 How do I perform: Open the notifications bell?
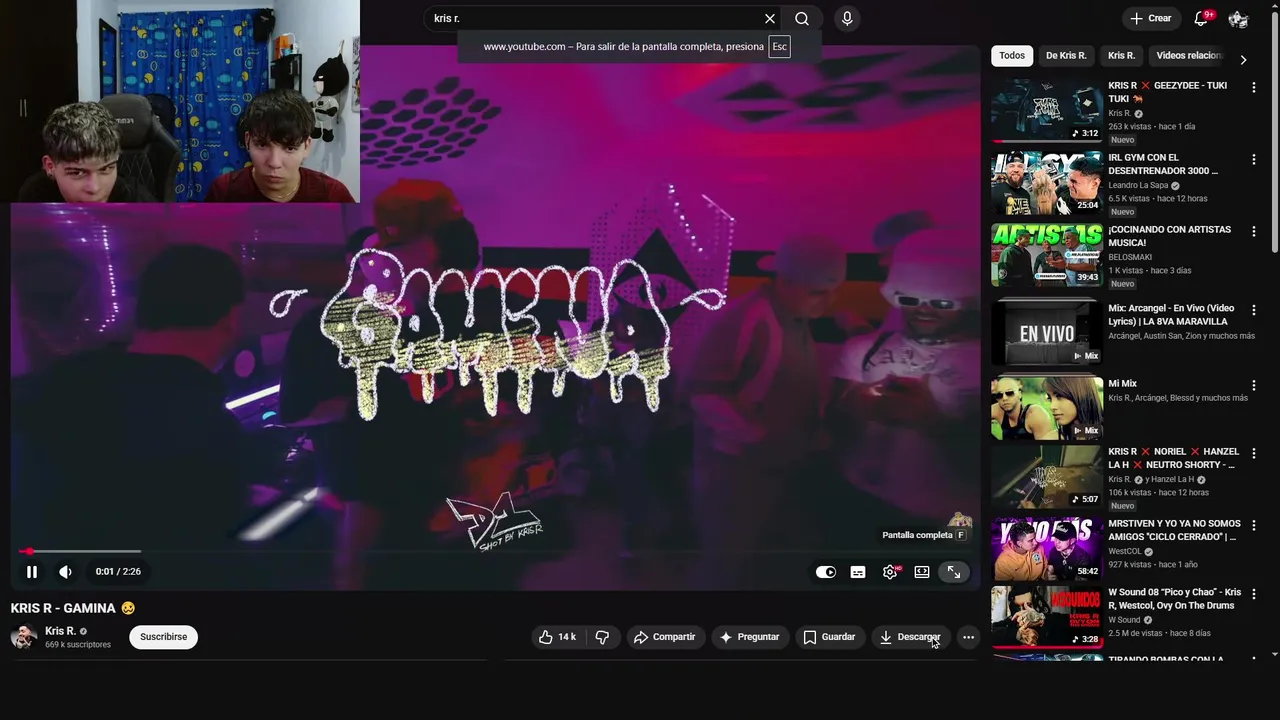click(x=1201, y=19)
